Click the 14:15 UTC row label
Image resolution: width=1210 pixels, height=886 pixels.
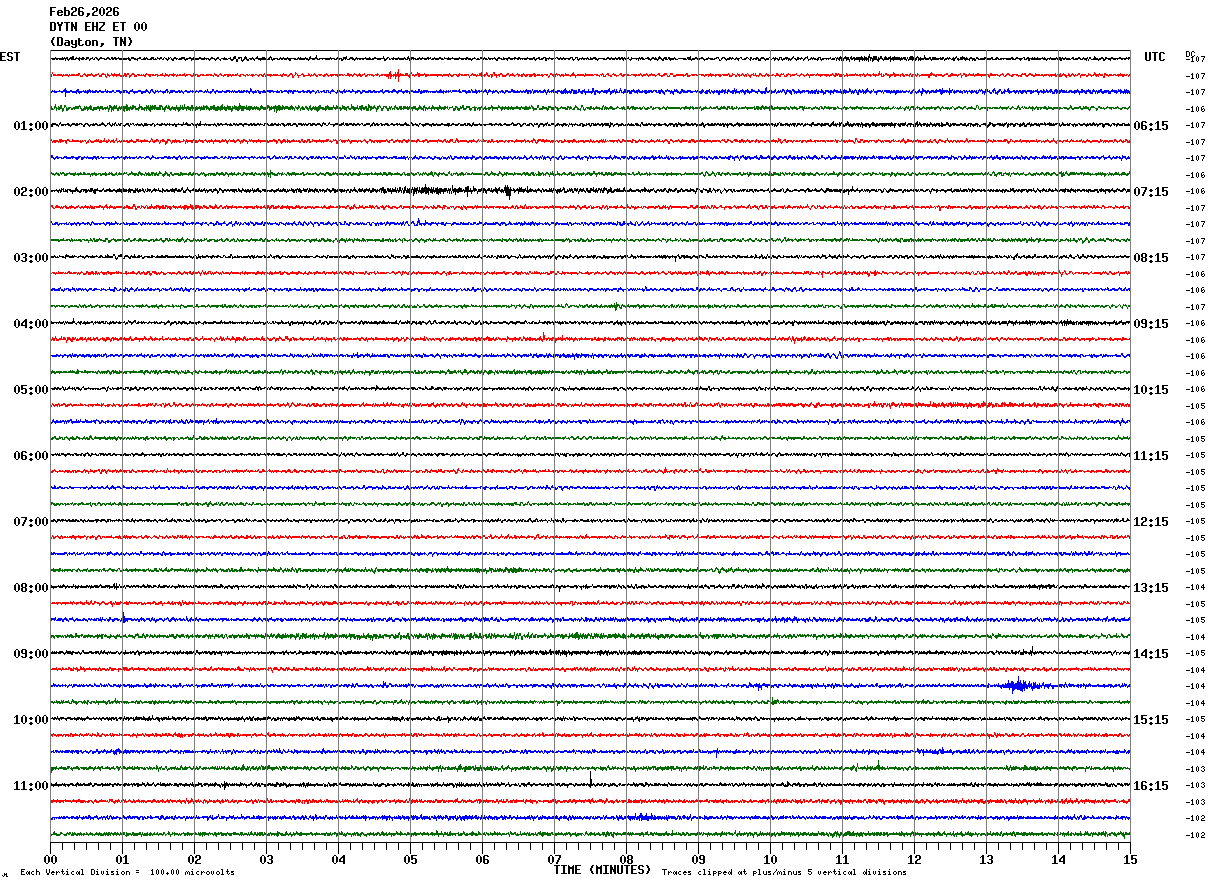click(x=1151, y=654)
